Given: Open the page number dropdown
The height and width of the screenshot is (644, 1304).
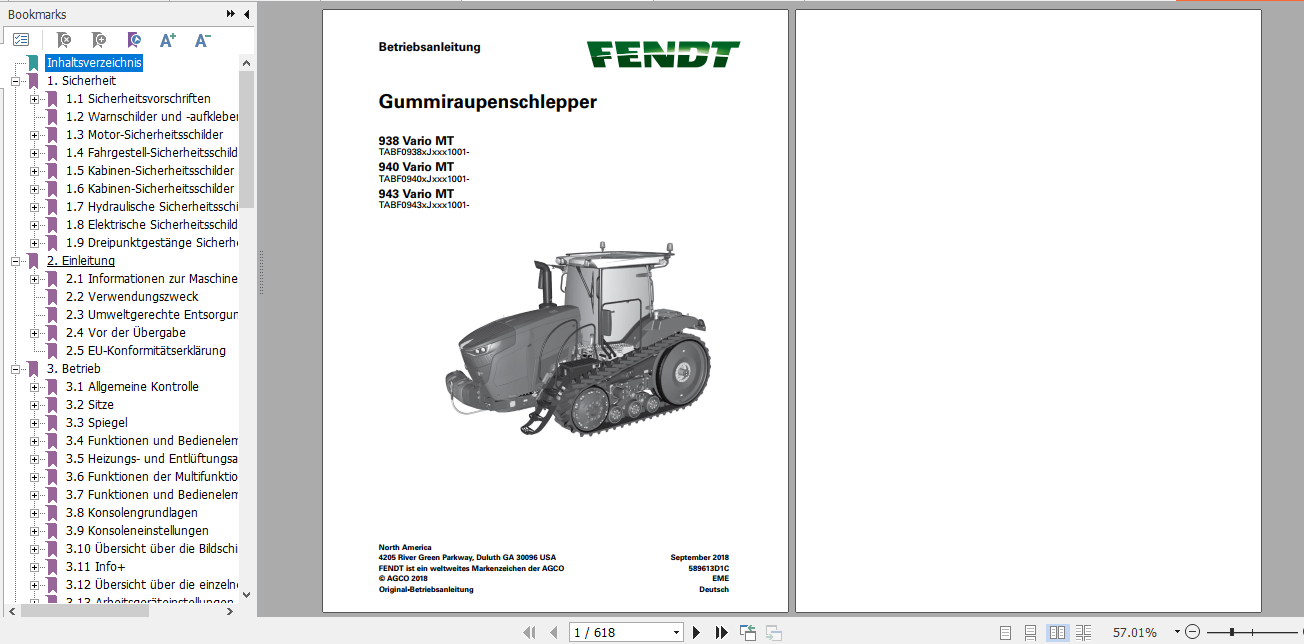Looking at the screenshot, I should pos(676,632).
